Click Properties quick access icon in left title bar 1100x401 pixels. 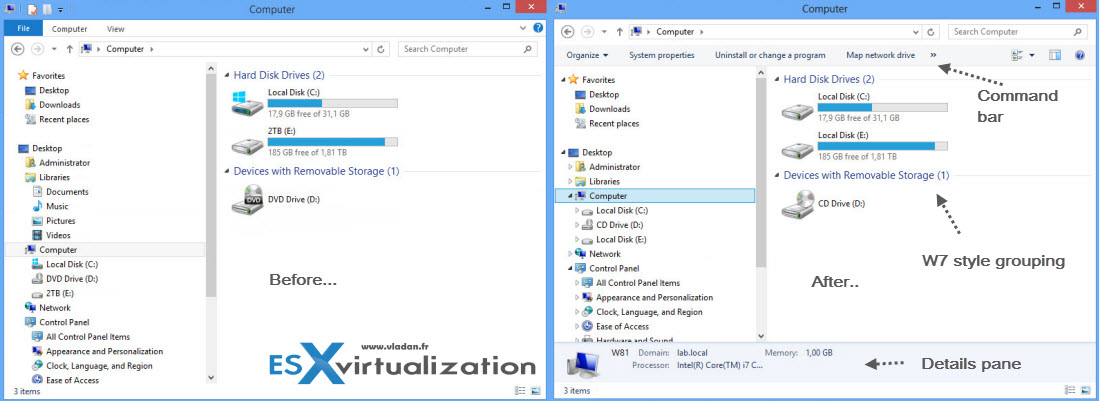32,9
